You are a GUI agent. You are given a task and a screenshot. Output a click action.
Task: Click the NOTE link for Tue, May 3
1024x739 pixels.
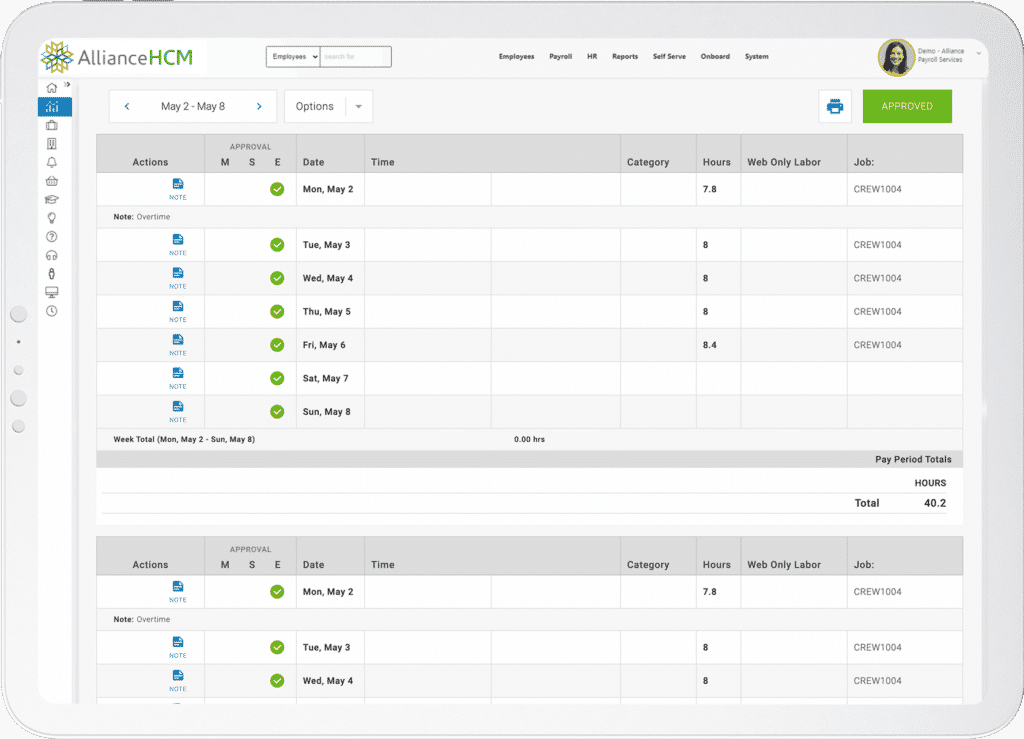(178, 247)
